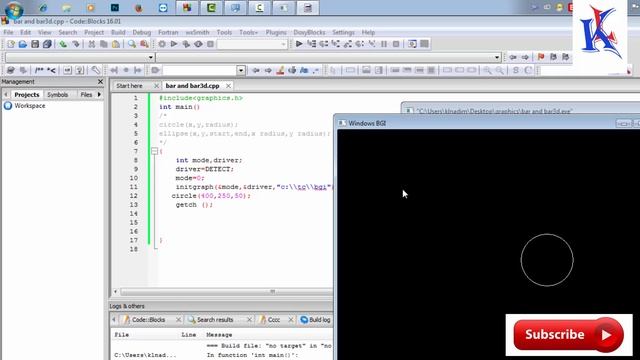640x360 pixels.
Task: Open Find with magnifier icon
Action: [x=132, y=44]
